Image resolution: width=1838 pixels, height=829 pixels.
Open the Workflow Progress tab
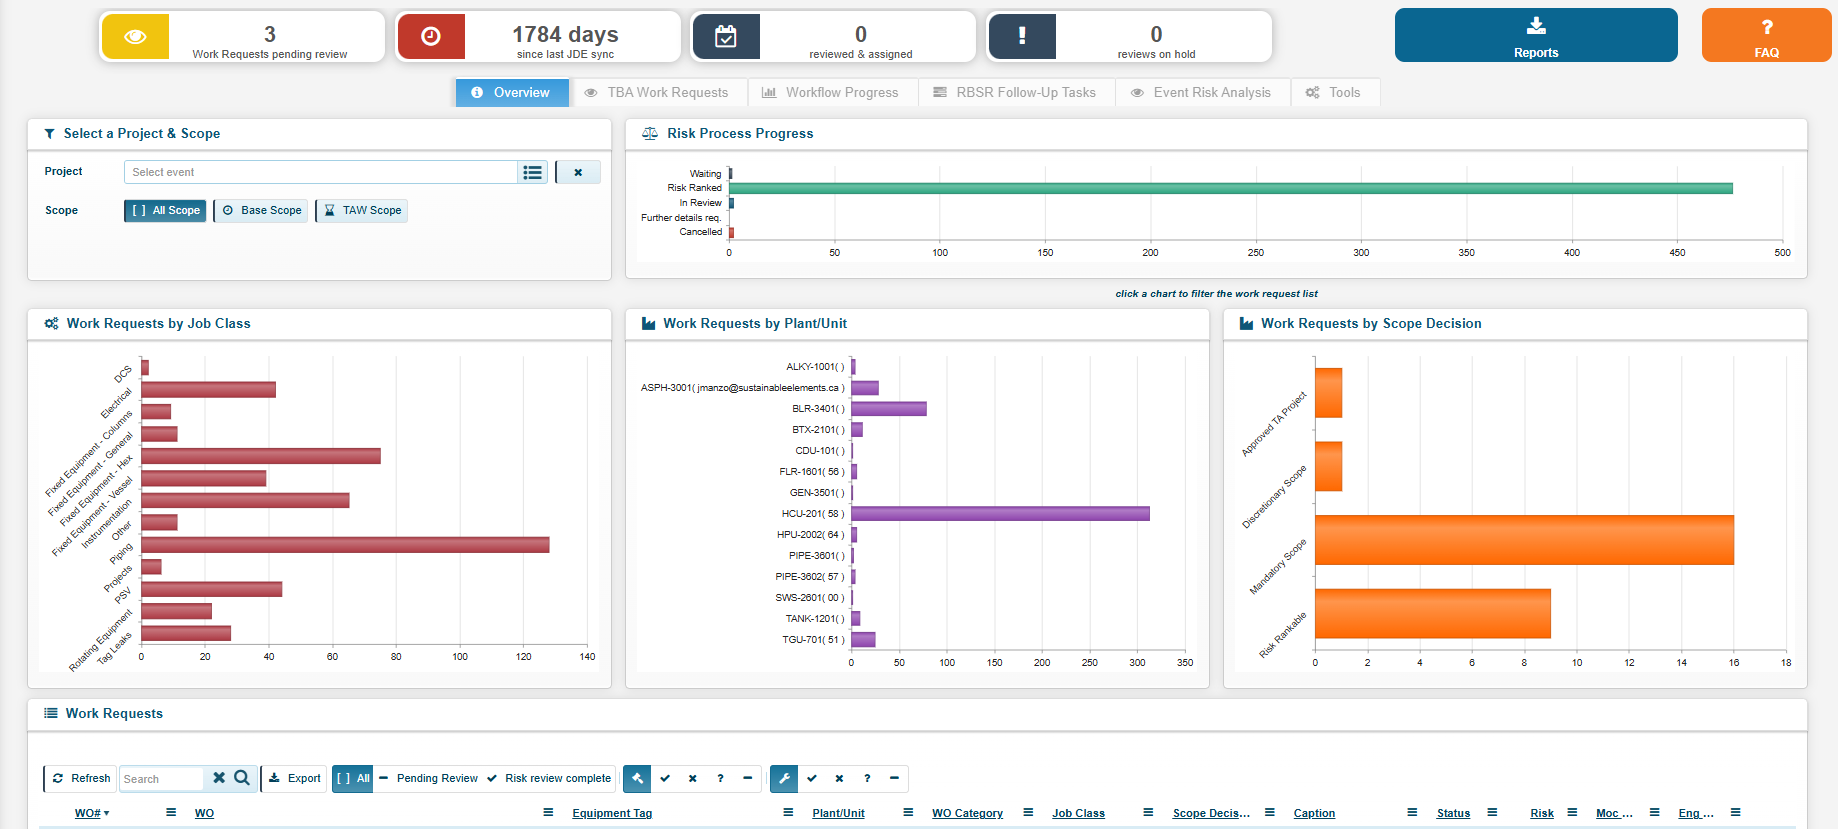(831, 93)
